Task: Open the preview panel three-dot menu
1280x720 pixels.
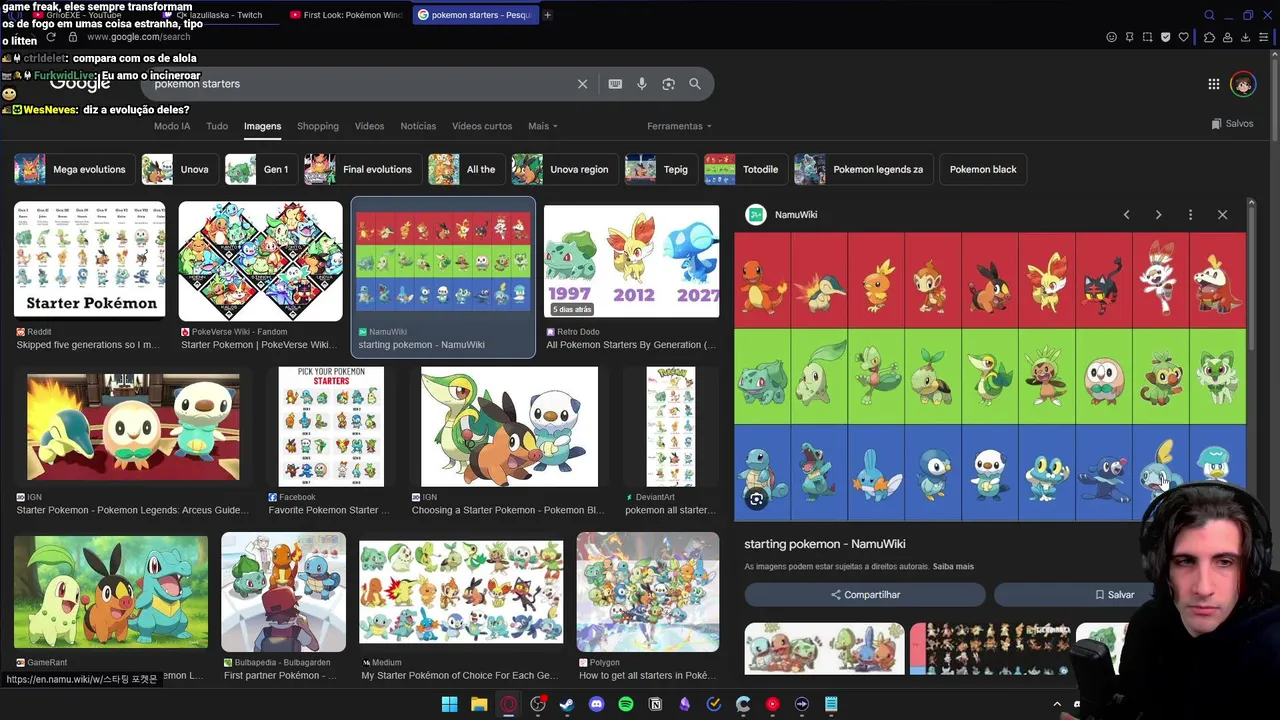Action: [x=1190, y=215]
